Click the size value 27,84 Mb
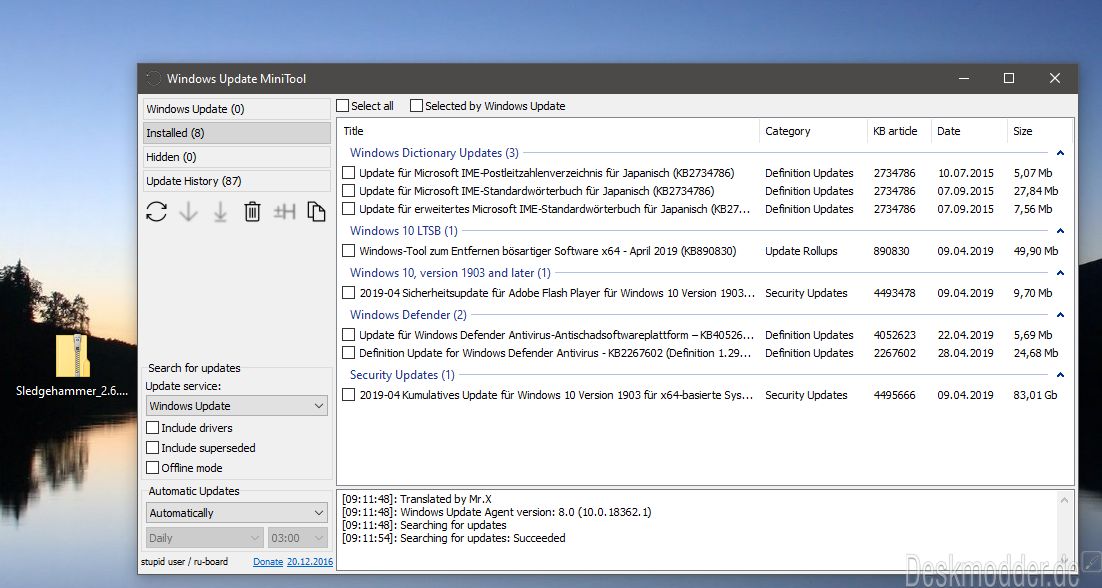Image resolution: width=1102 pixels, height=588 pixels. click(1036, 190)
